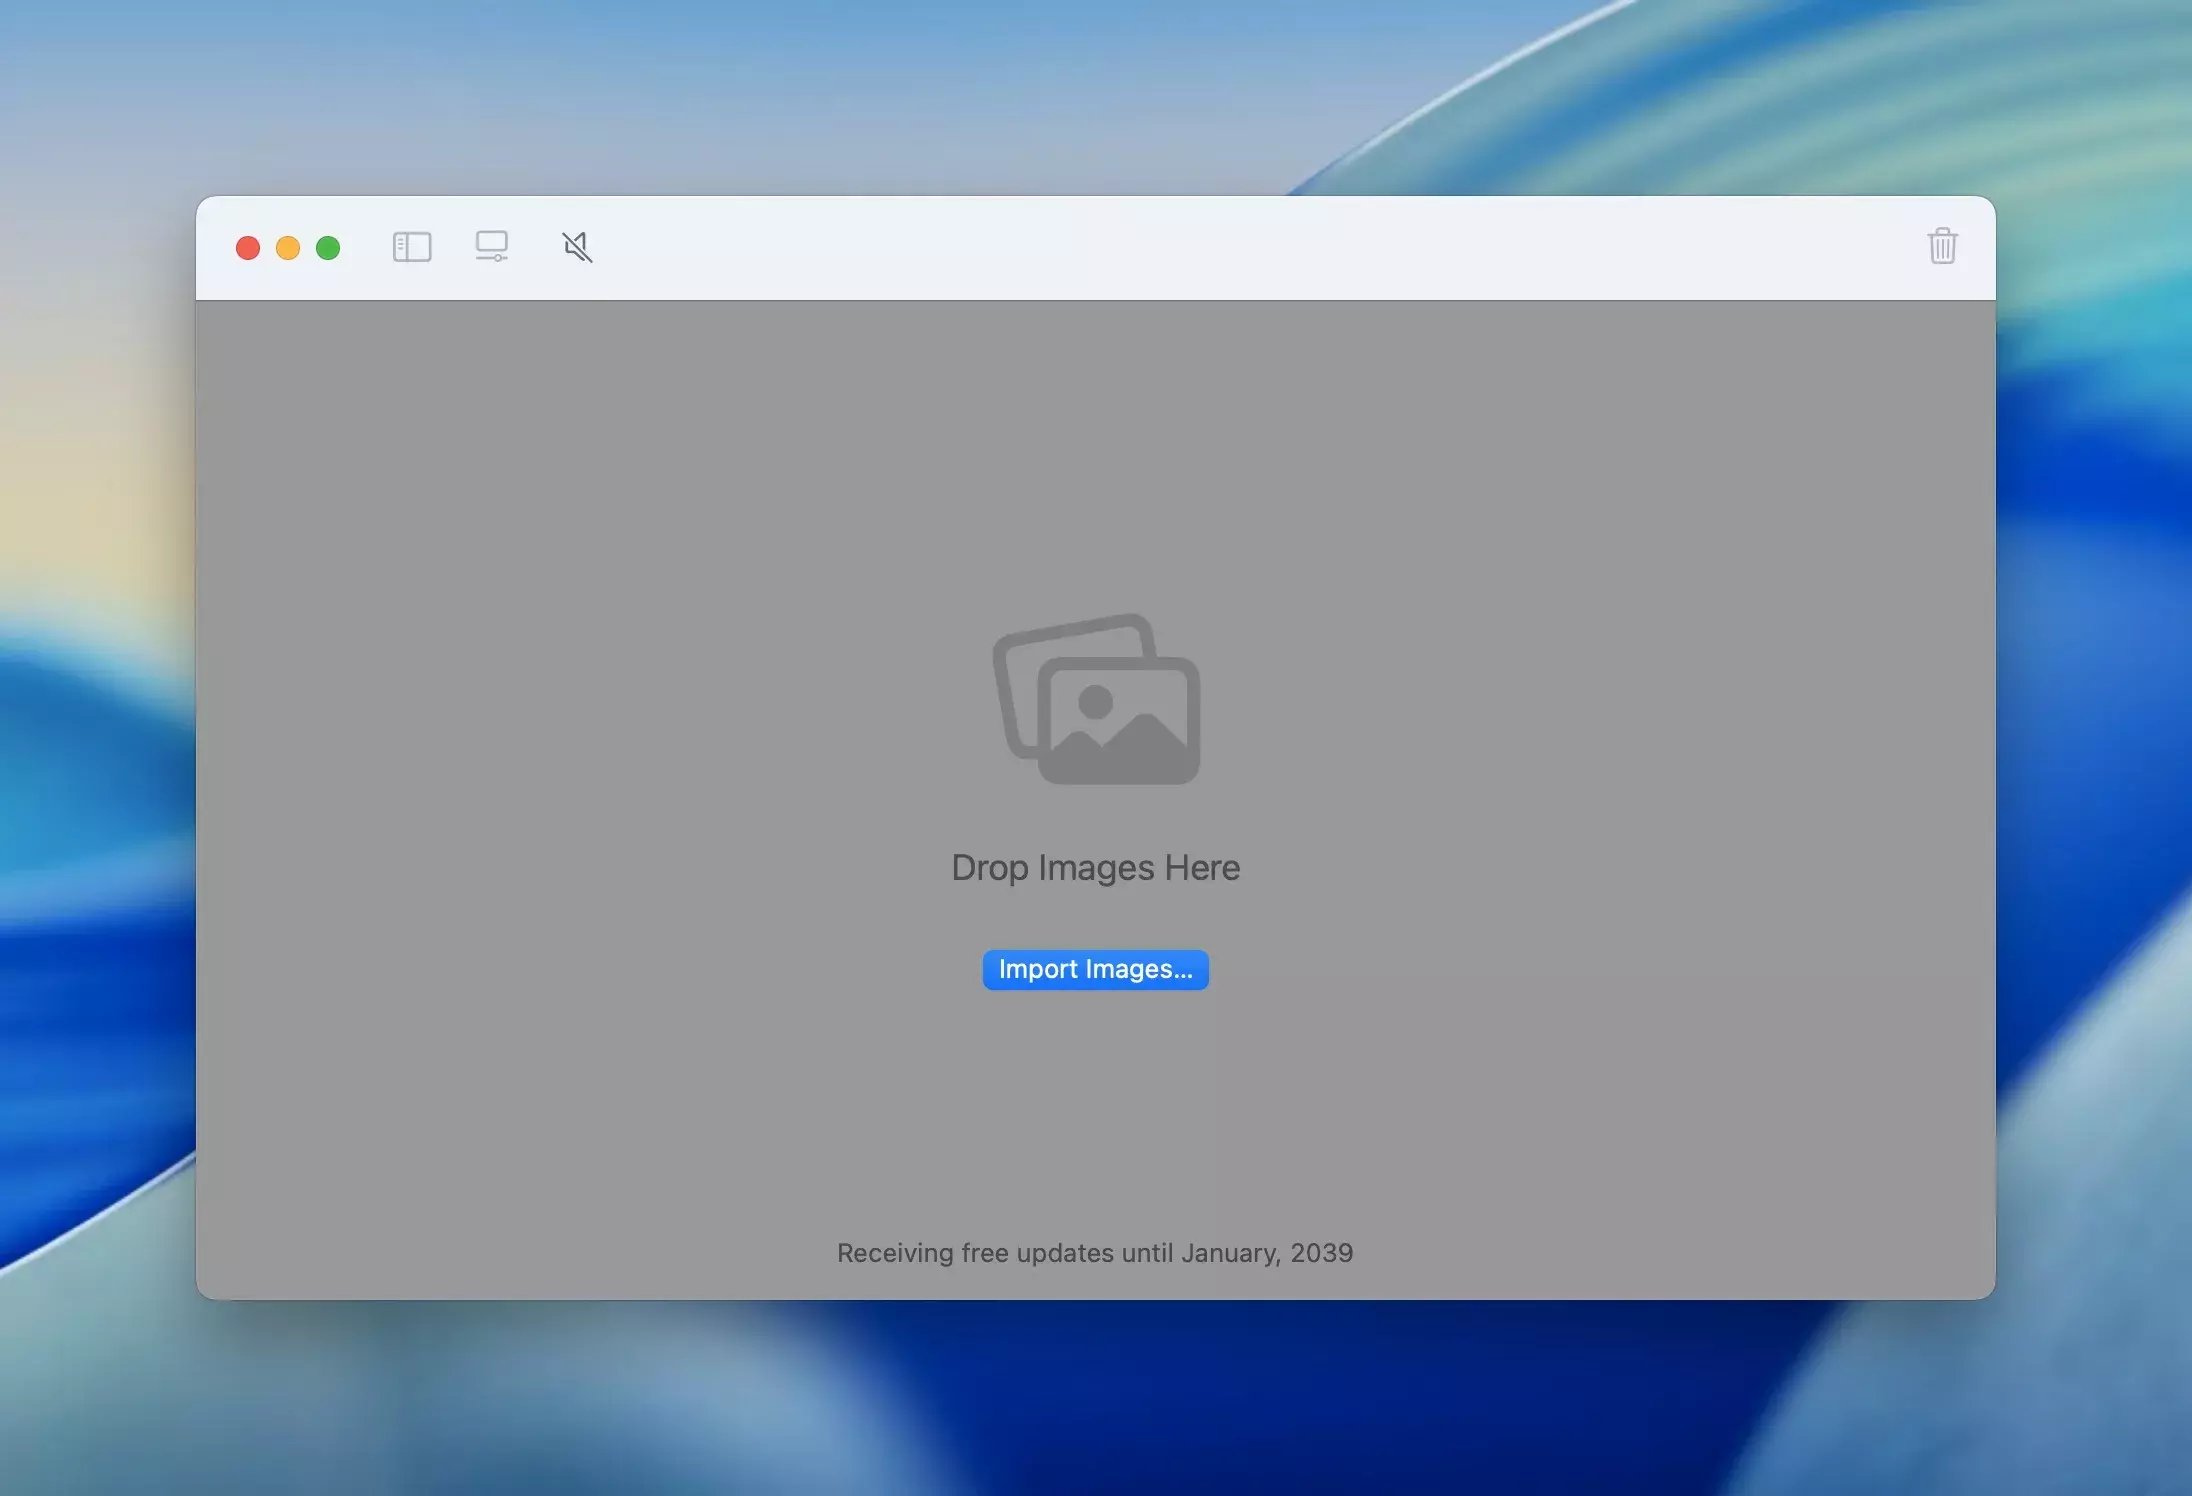Click the Drop Images Here label

[x=1095, y=867]
